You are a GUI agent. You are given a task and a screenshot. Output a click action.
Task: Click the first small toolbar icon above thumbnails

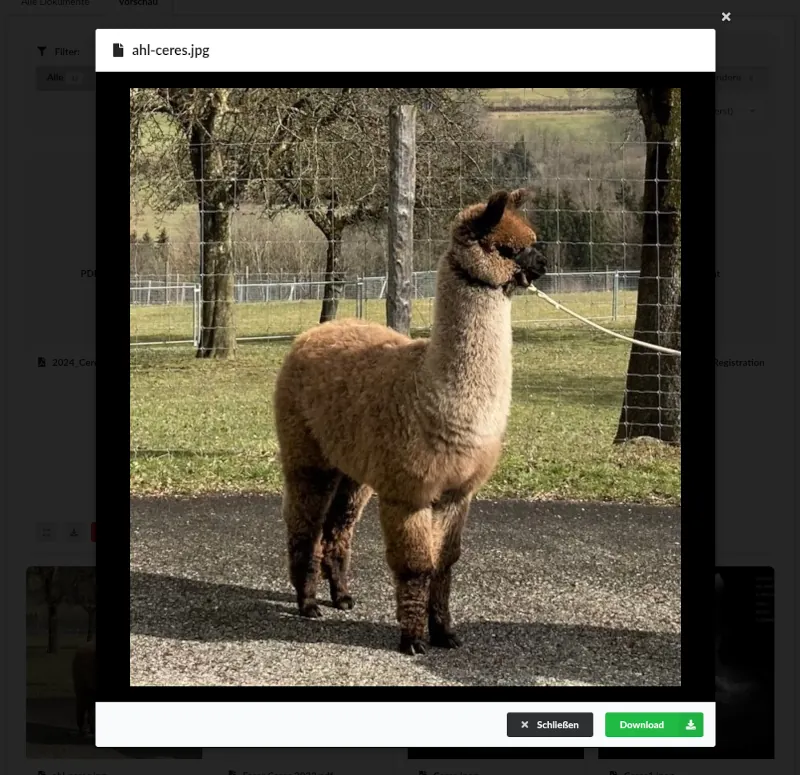(46, 532)
